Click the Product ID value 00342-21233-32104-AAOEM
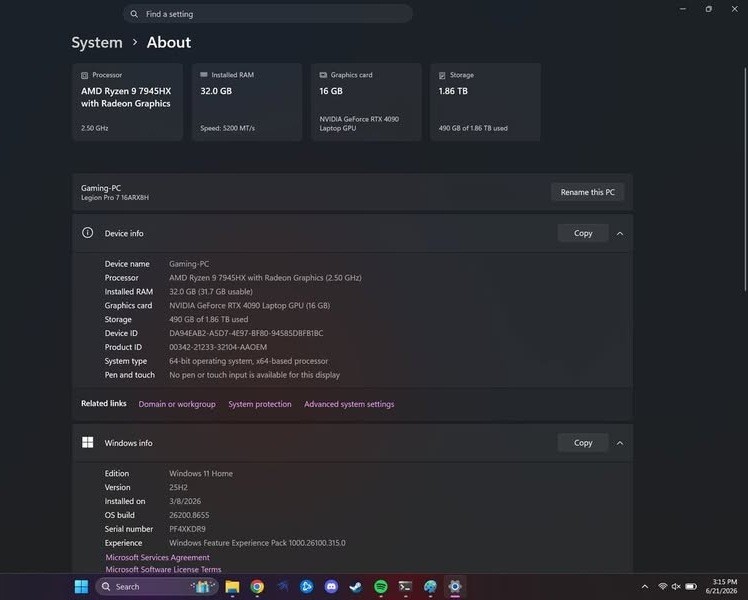The height and width of the screenshot is (600, 748). pos(218,347)
